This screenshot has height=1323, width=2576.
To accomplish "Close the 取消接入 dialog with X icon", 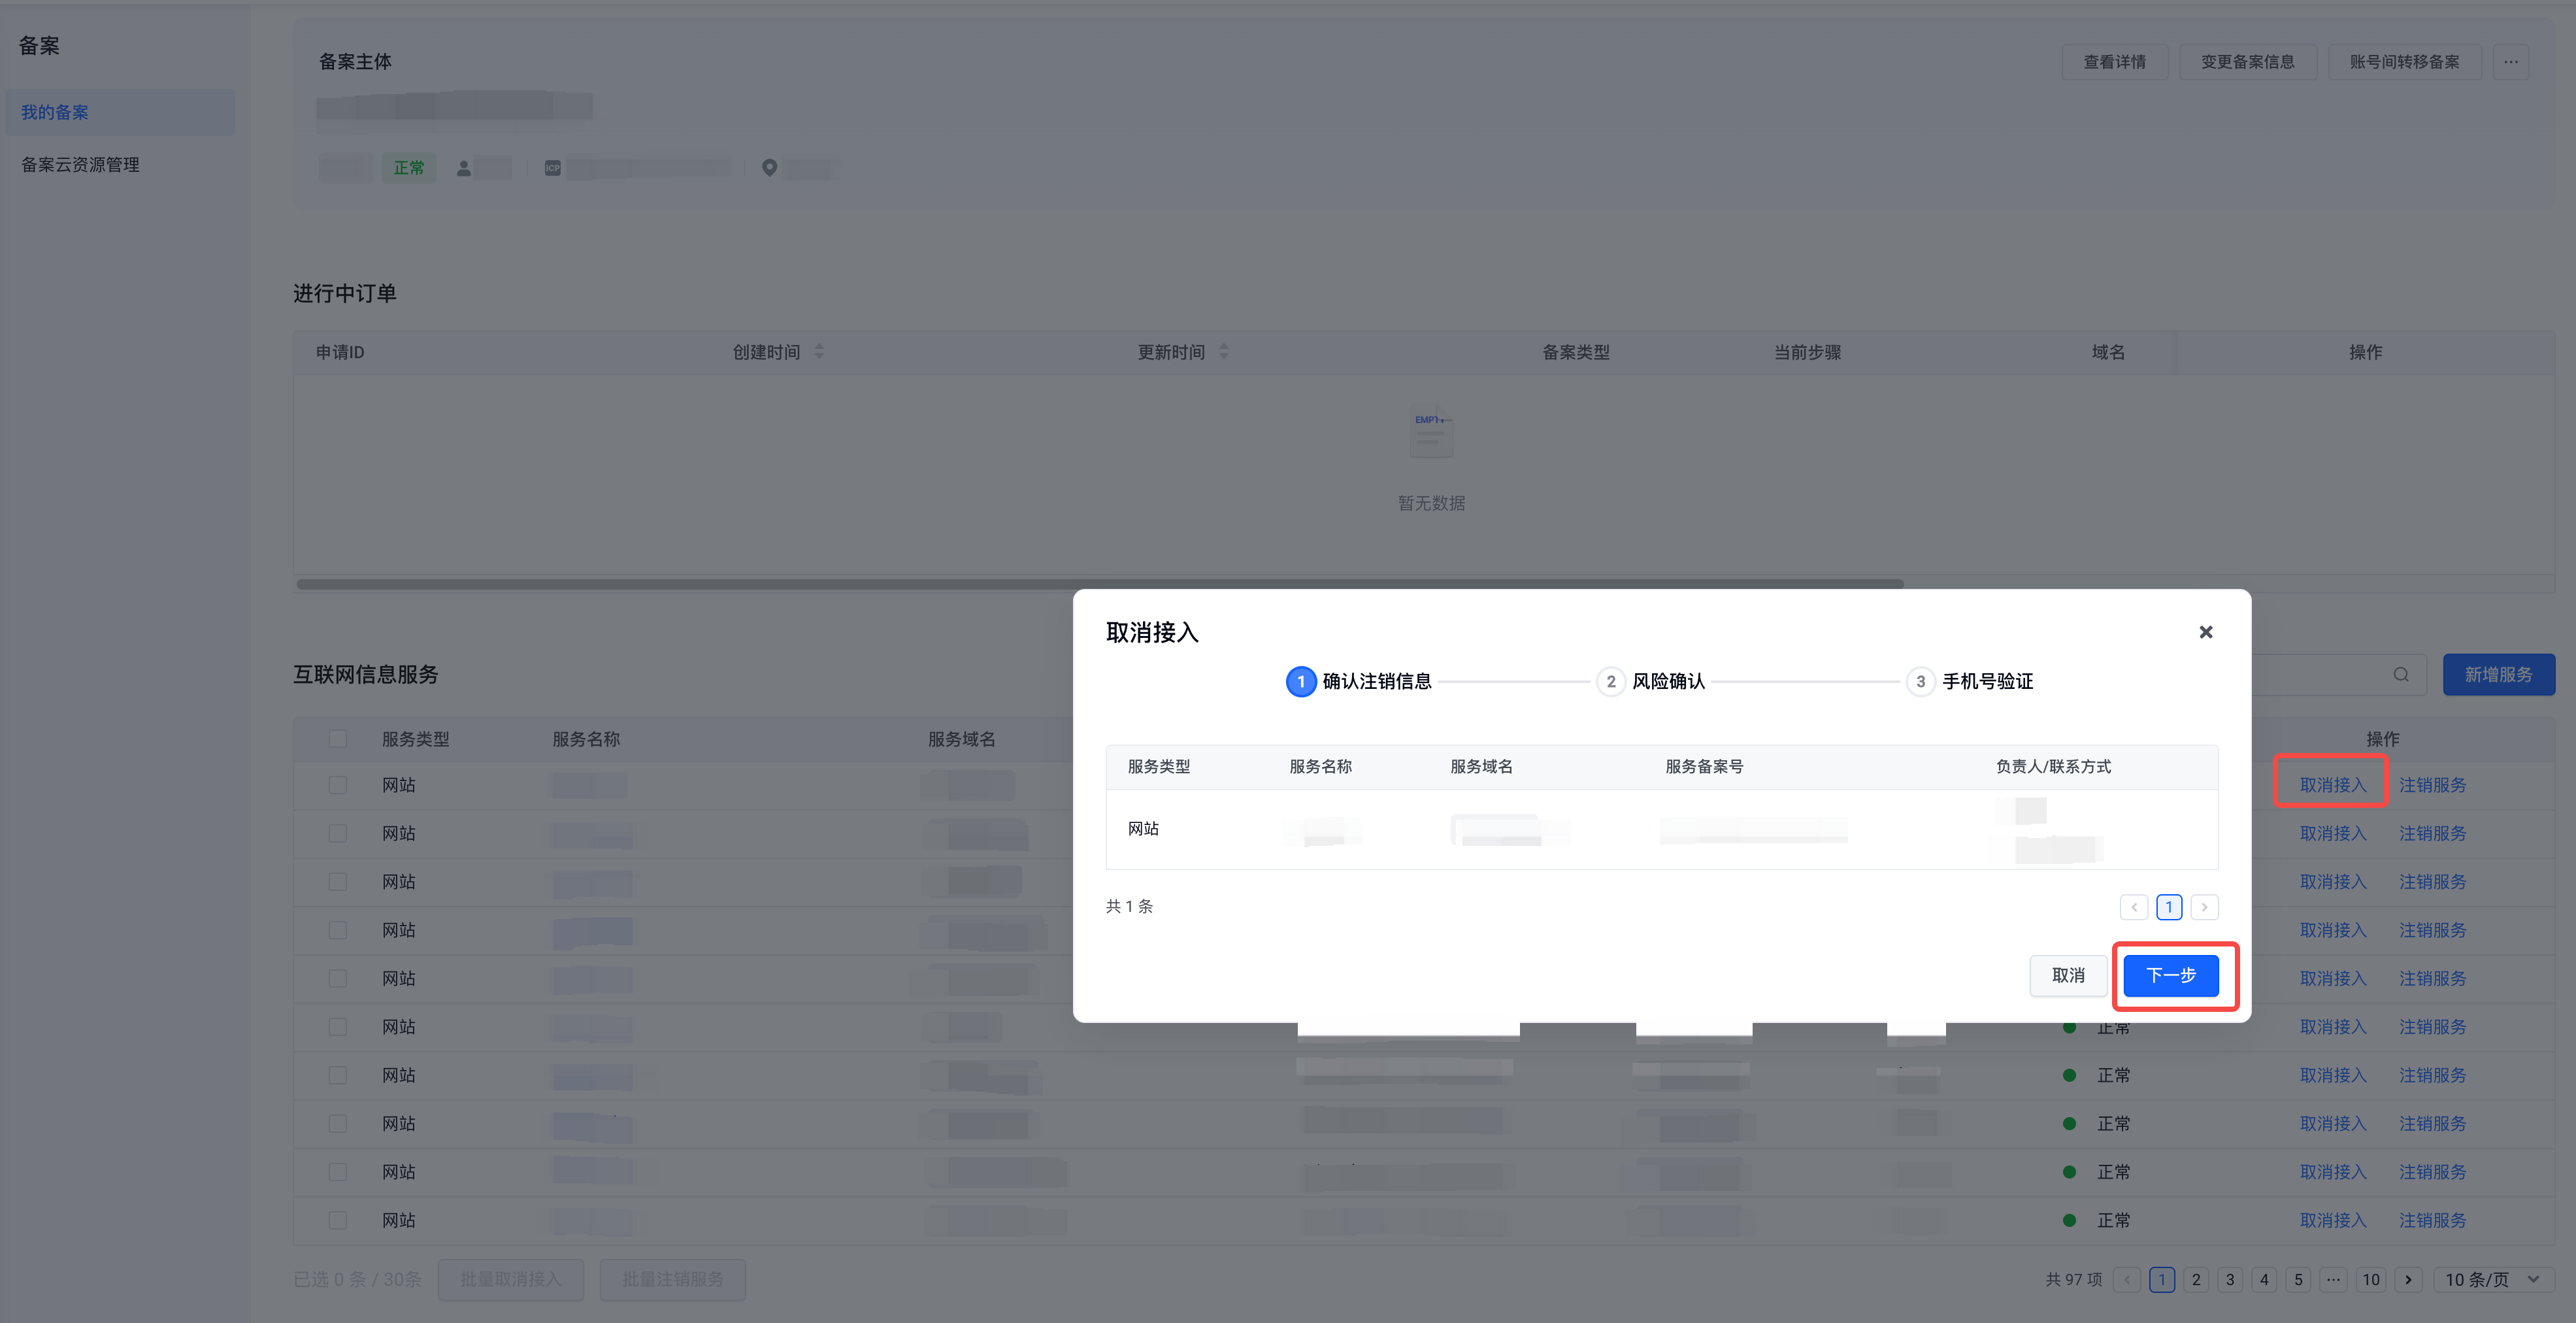I will (x=2205, y=632).
